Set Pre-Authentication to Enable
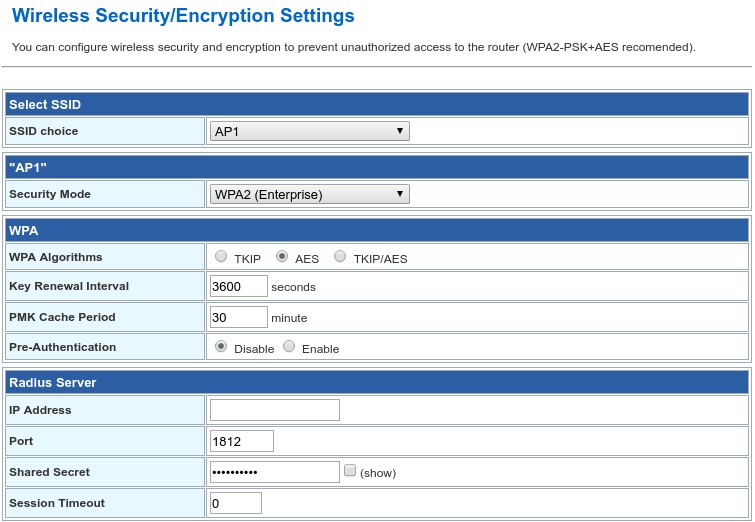The height and width of the screenshot is (522, 755). 289,346
